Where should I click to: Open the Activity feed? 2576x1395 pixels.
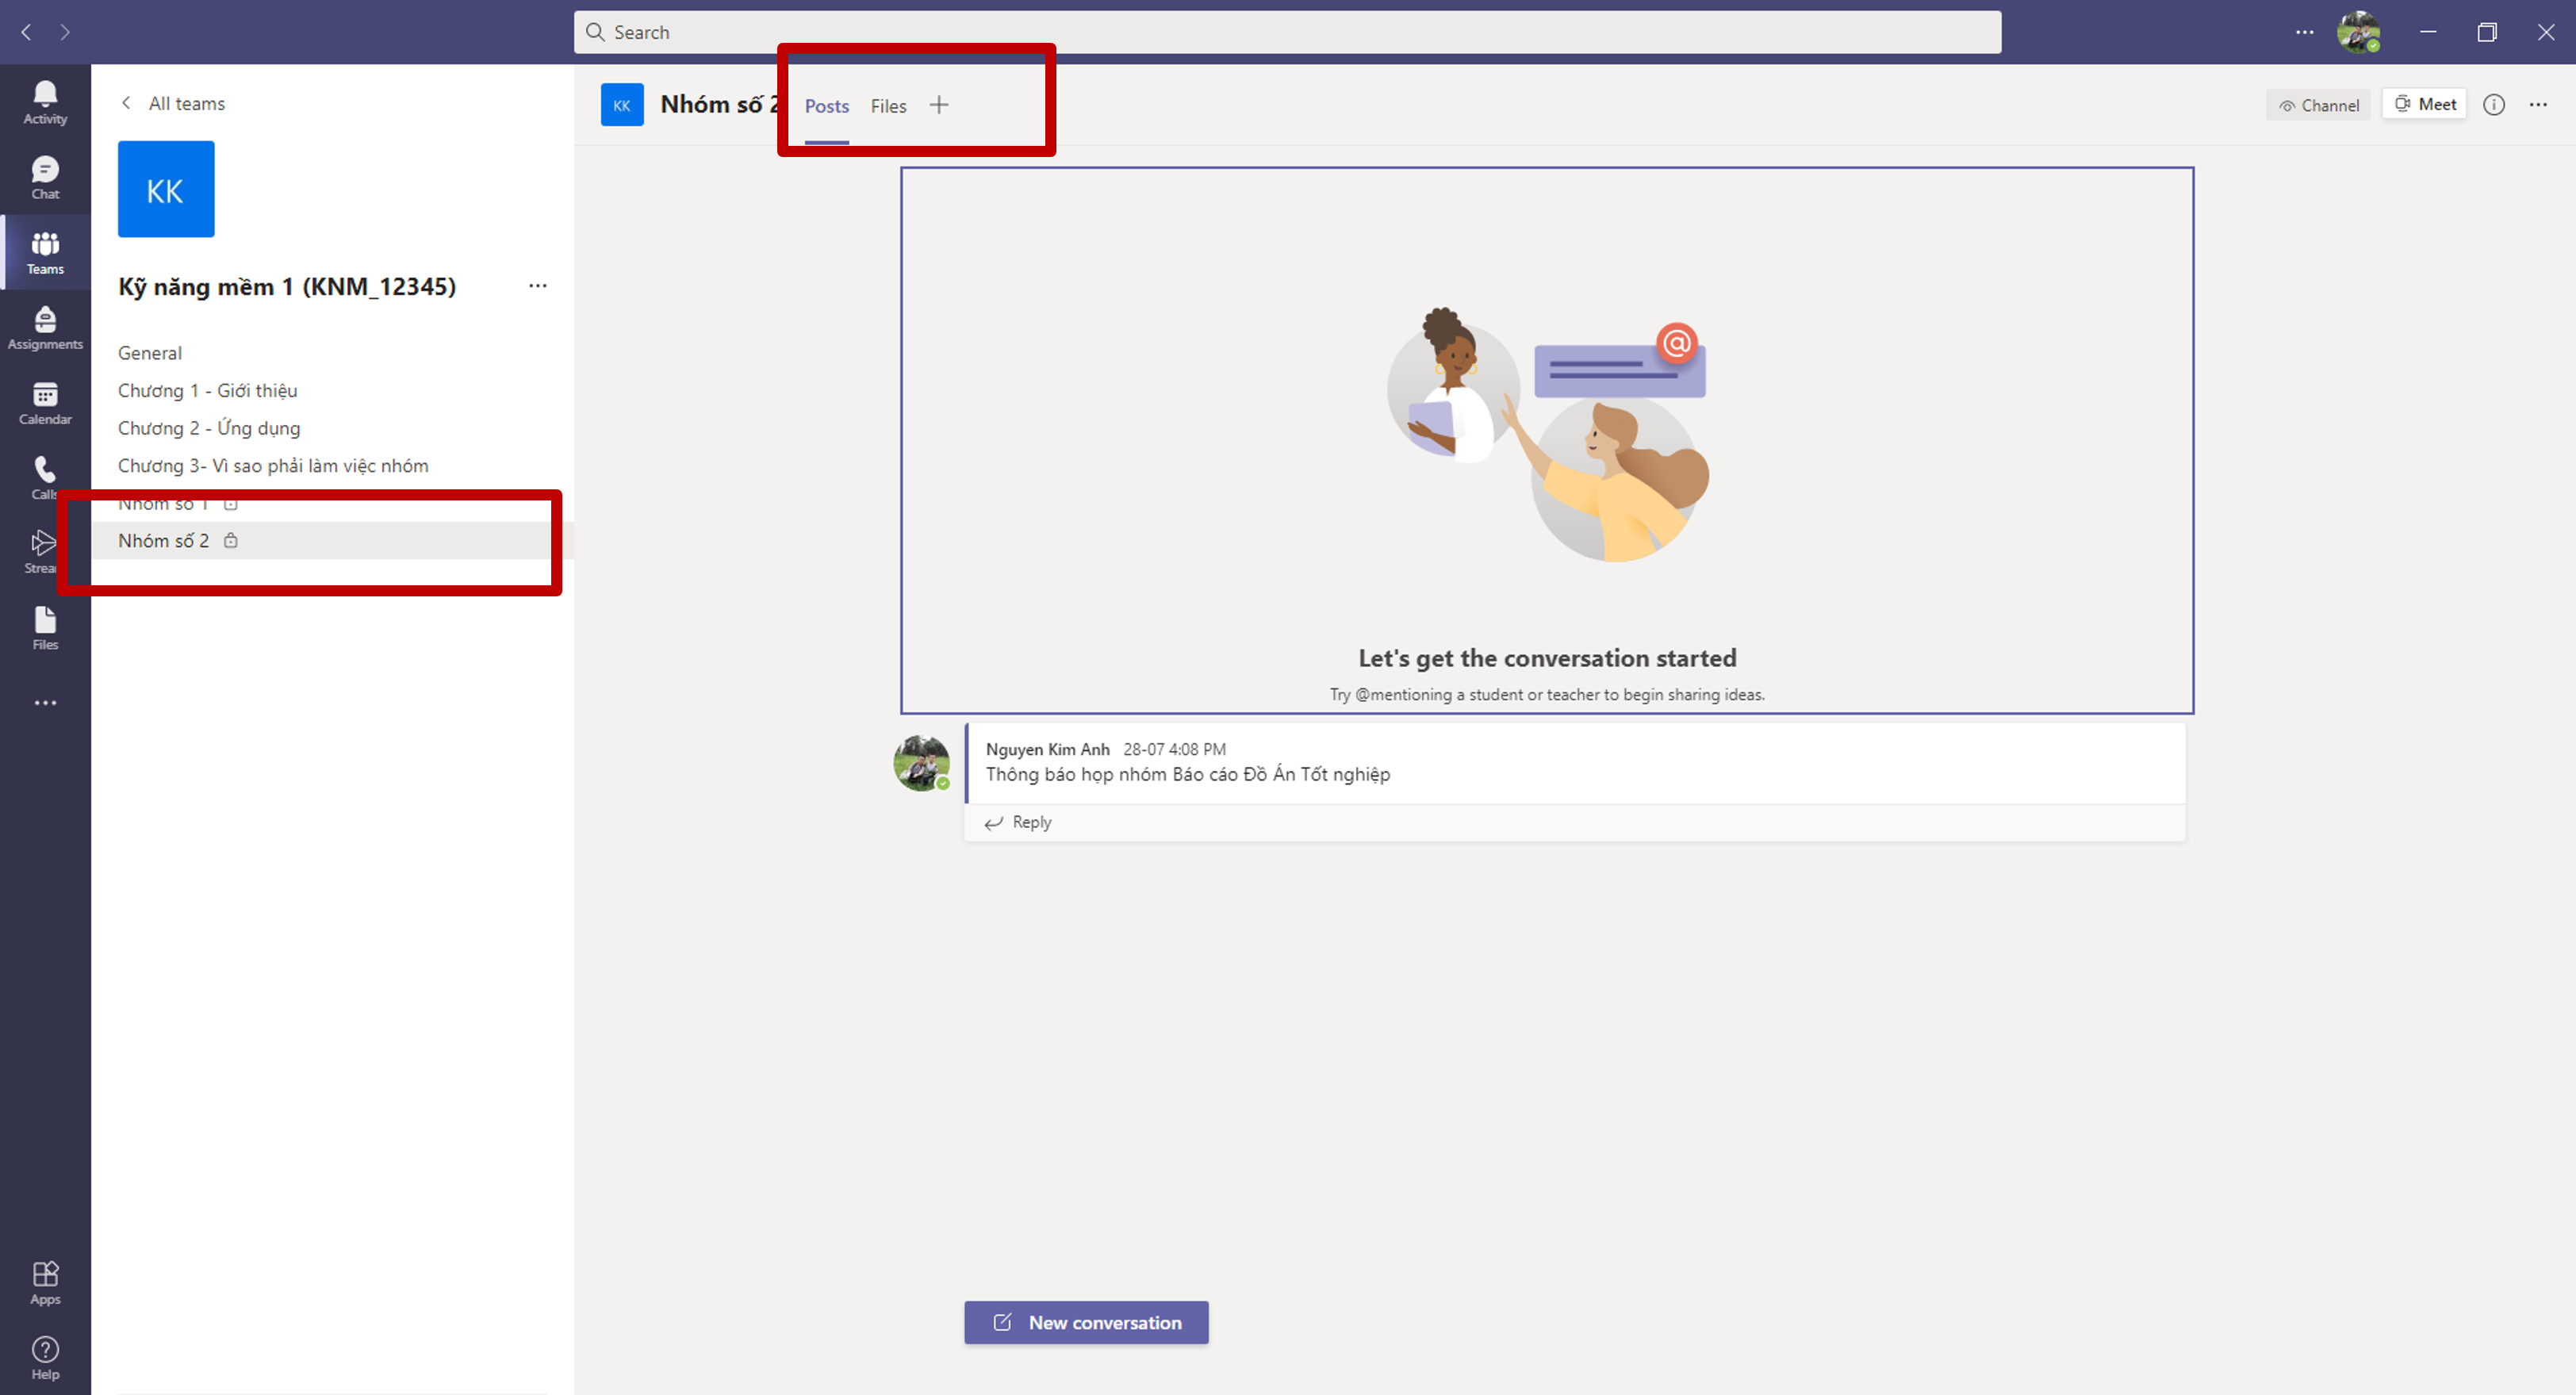click(x=45, y=102)
